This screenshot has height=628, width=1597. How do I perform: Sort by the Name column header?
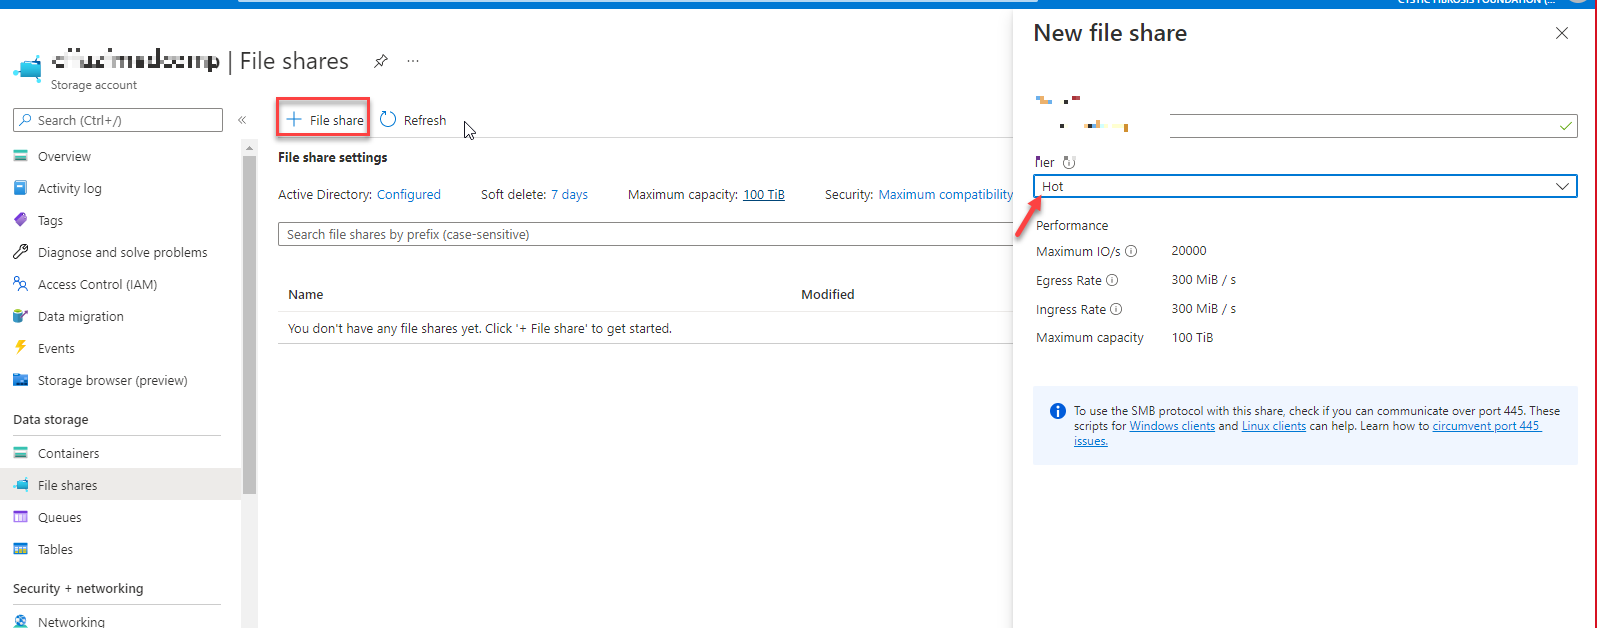click(x=306, y=294)
